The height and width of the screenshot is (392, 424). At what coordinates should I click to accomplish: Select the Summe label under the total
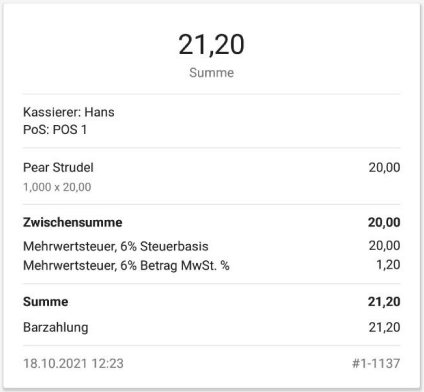211,72
